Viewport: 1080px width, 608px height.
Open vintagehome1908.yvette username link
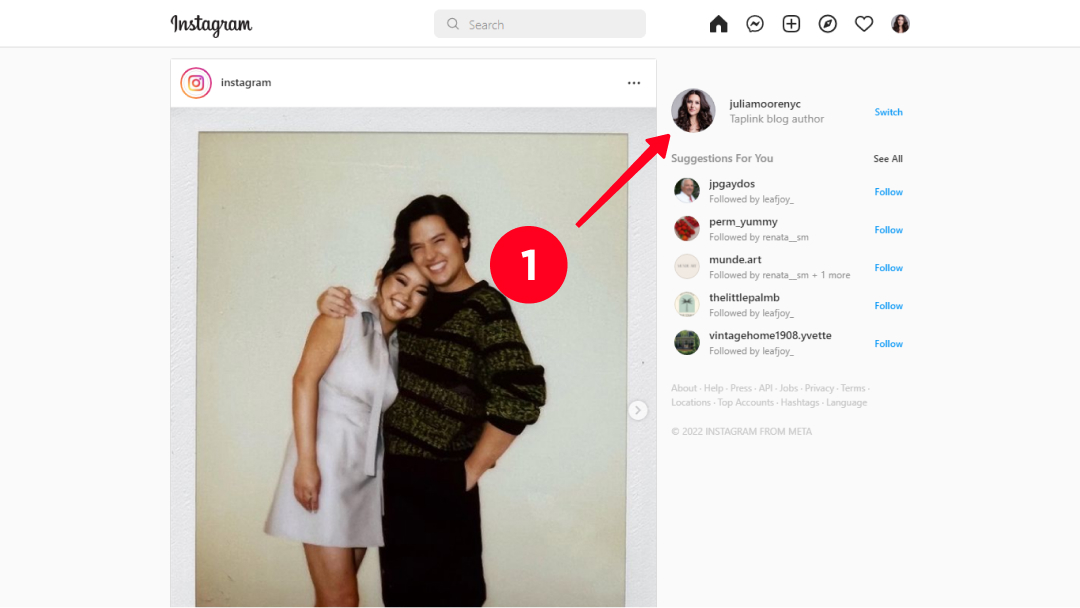[x=770, y=335]
